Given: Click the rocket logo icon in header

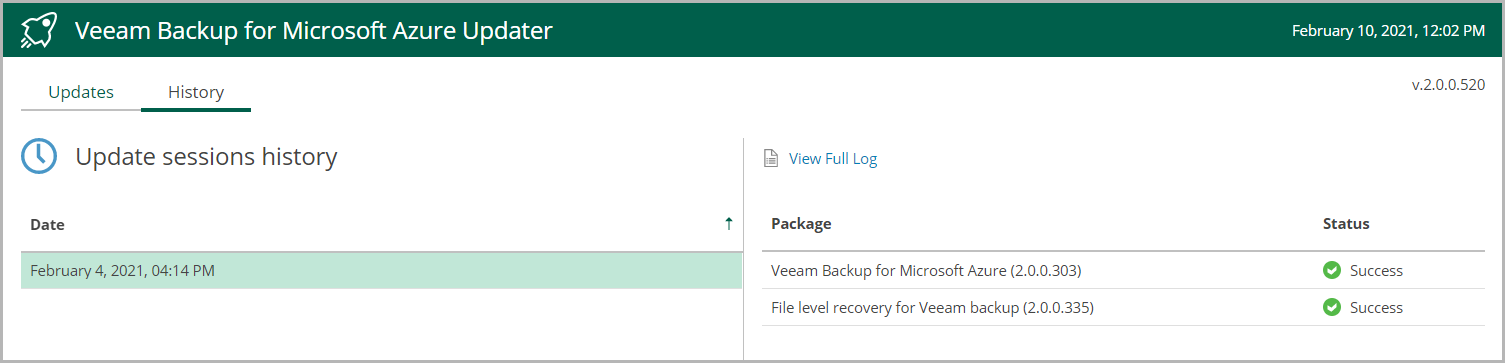Looking at the screenshot, I should point(38,31).
